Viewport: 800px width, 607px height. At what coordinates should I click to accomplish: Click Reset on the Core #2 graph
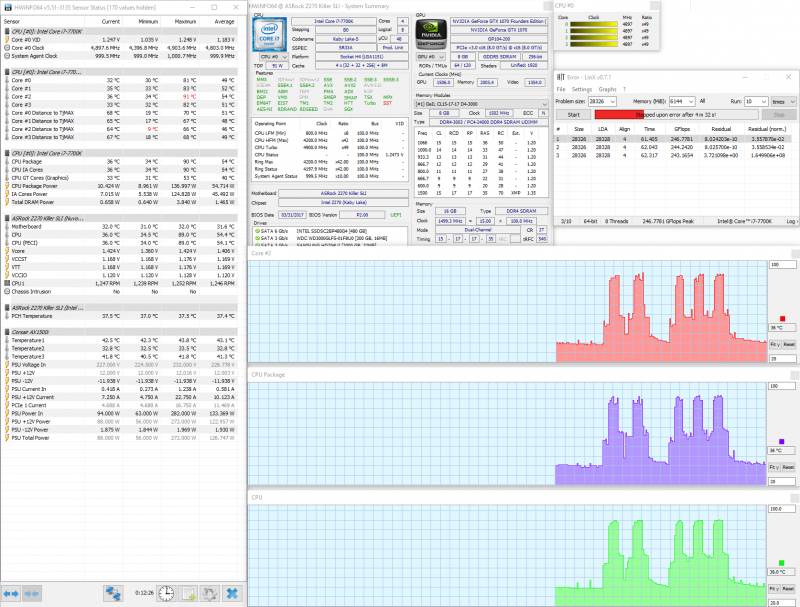point(789,345)
